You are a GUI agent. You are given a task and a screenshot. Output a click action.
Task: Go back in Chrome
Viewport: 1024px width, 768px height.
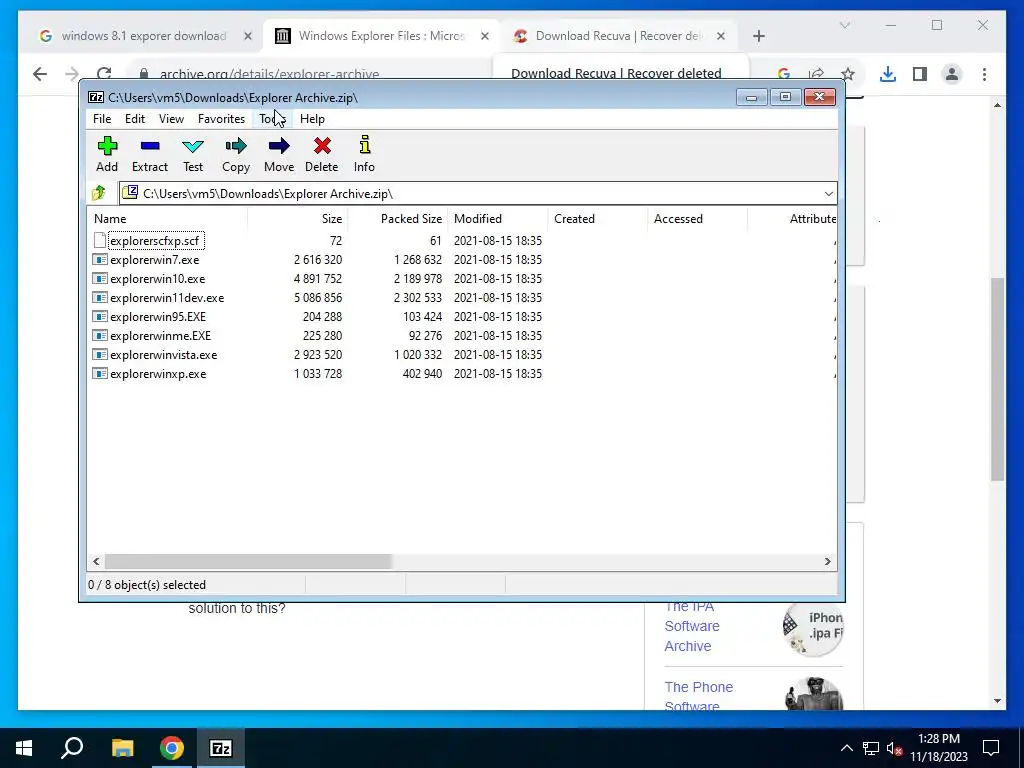[x=40, y=74]
